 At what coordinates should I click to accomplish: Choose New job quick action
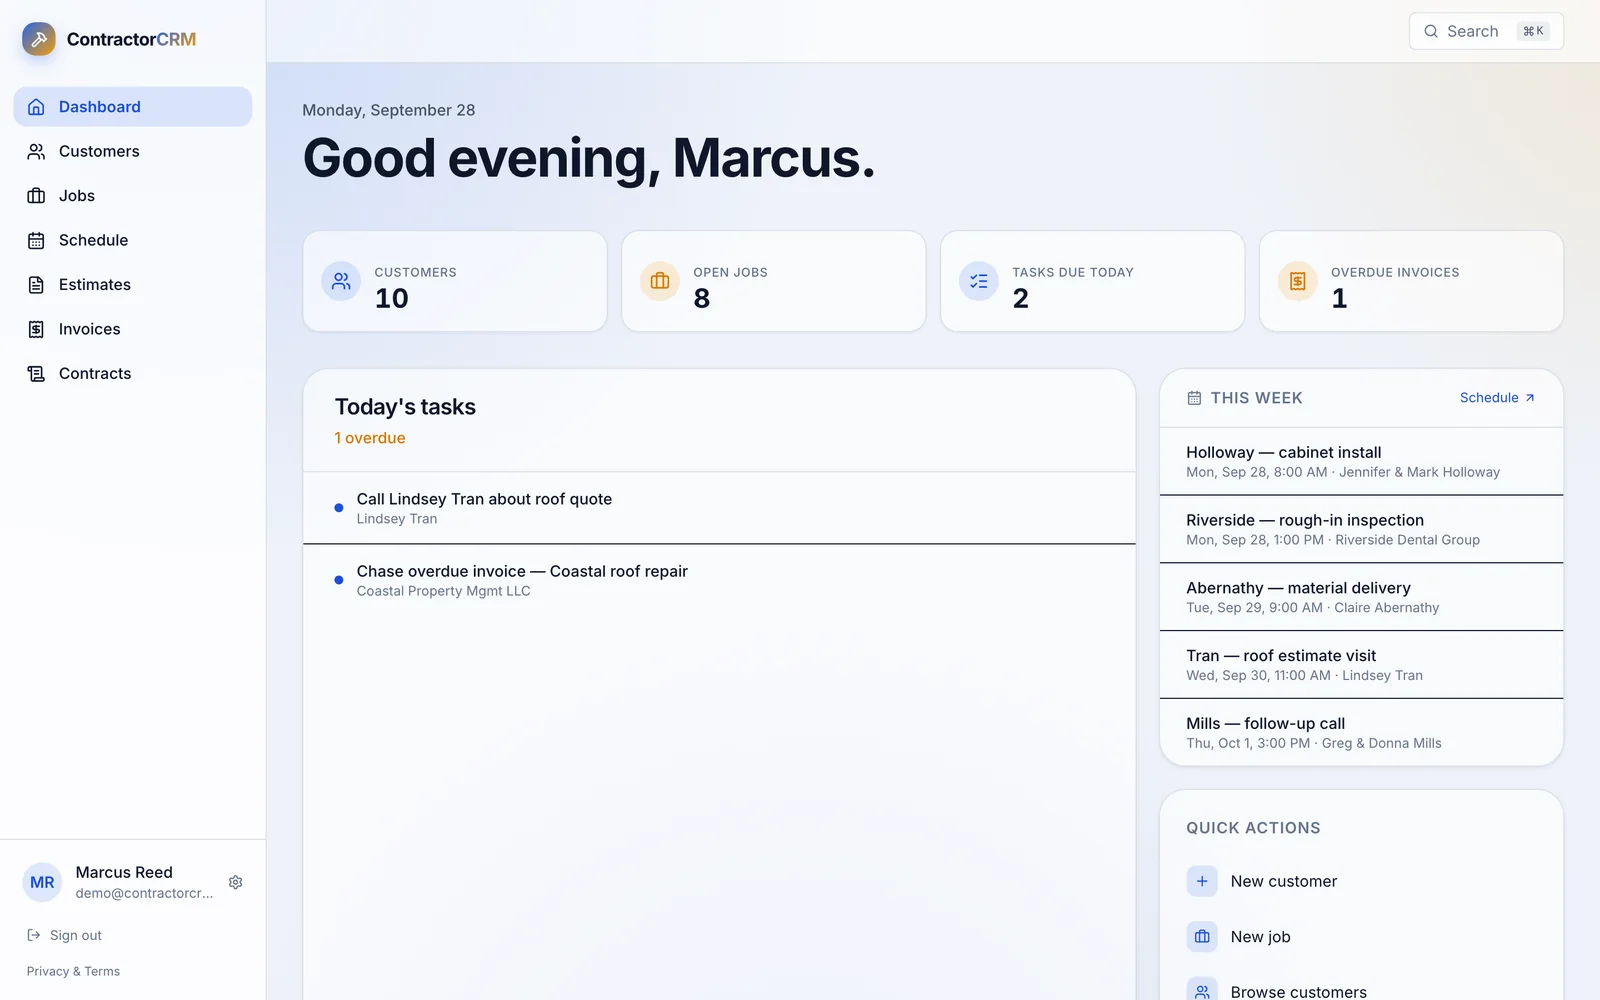tap(1361, 937)
